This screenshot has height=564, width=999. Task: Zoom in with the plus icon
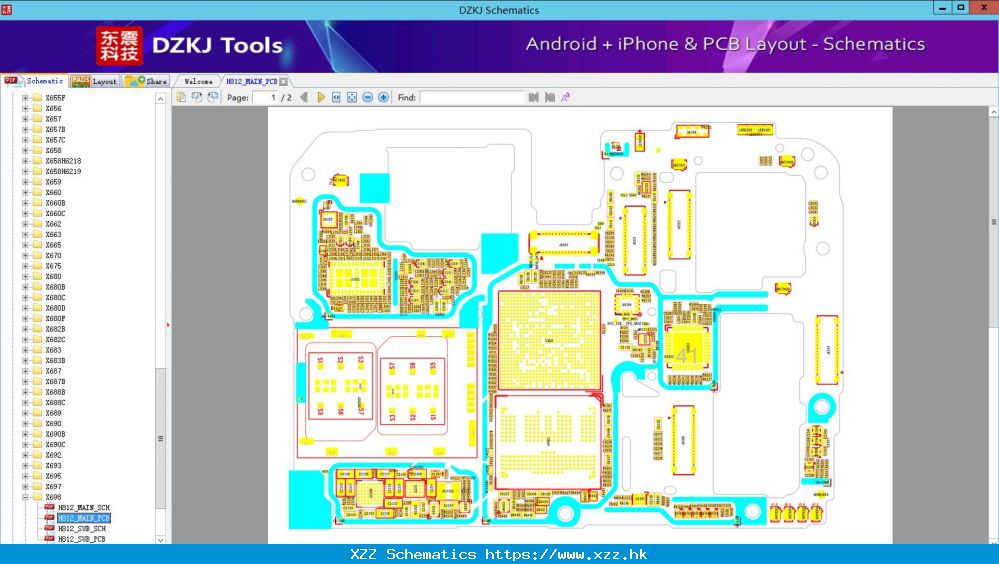(x=384, y=97)
